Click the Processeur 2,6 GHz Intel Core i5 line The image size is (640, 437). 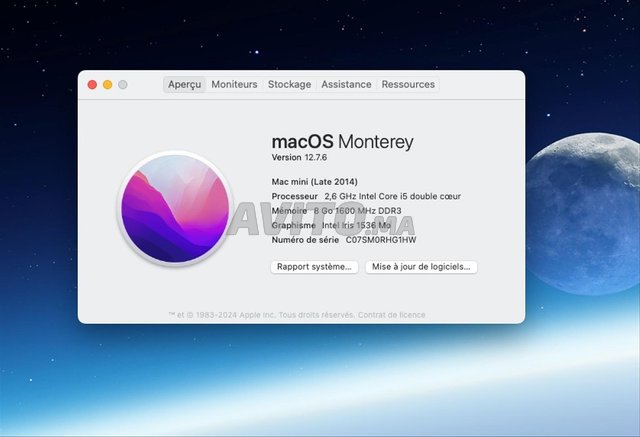[366, 196]
